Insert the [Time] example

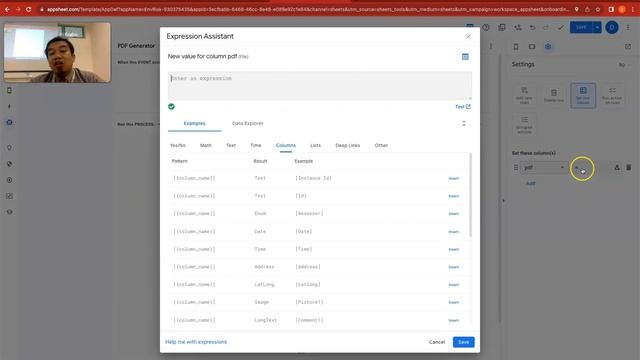click(453, 249)
